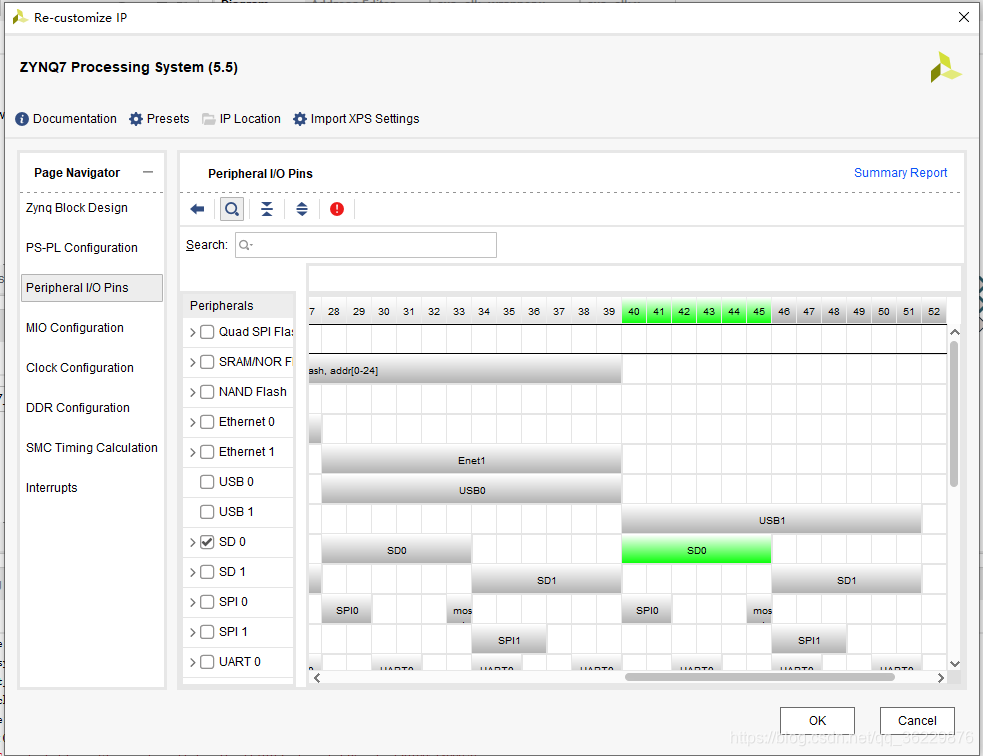The height and width of the screenshot is (756, 983).
Task: Select Peripheral I/O Pins page
Action: 92,288
